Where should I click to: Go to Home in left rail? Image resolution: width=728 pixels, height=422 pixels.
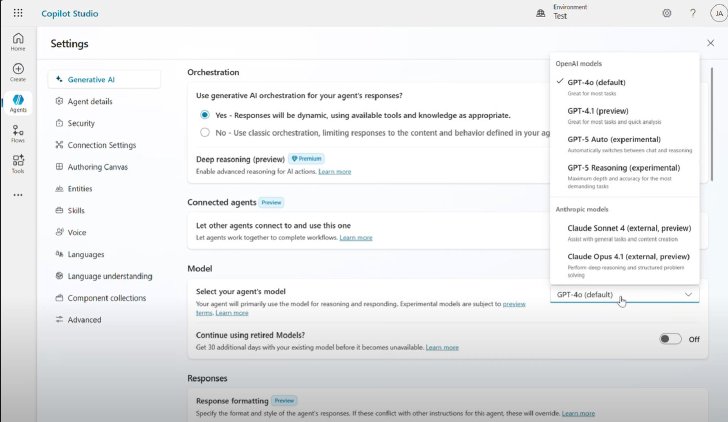click(18, 42)
